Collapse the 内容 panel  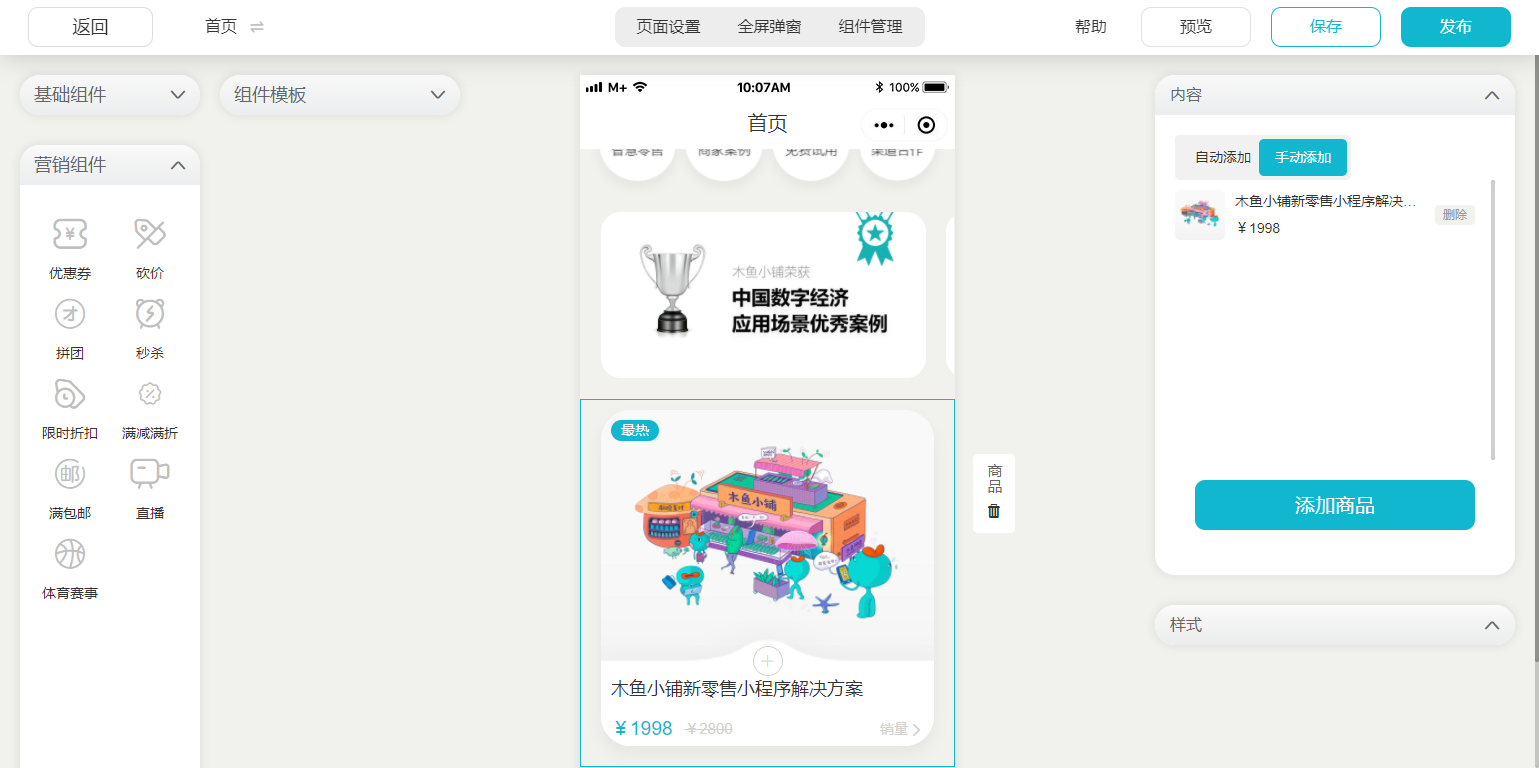click(x=1492, y=96)
